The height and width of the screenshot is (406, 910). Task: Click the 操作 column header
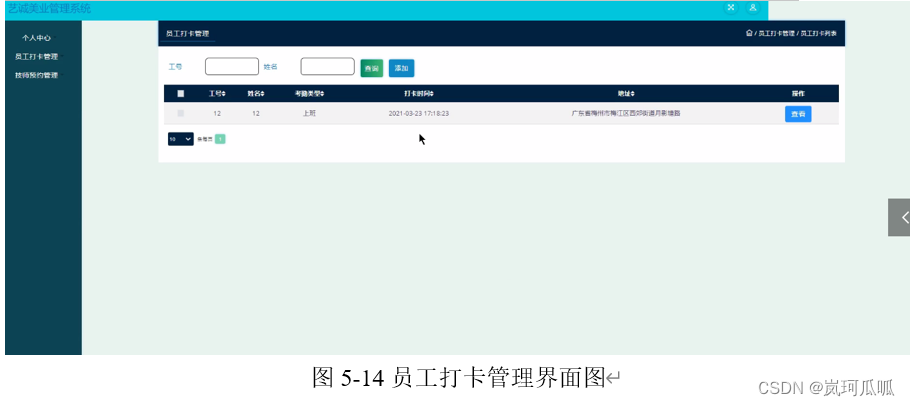[x=798, y=93]
